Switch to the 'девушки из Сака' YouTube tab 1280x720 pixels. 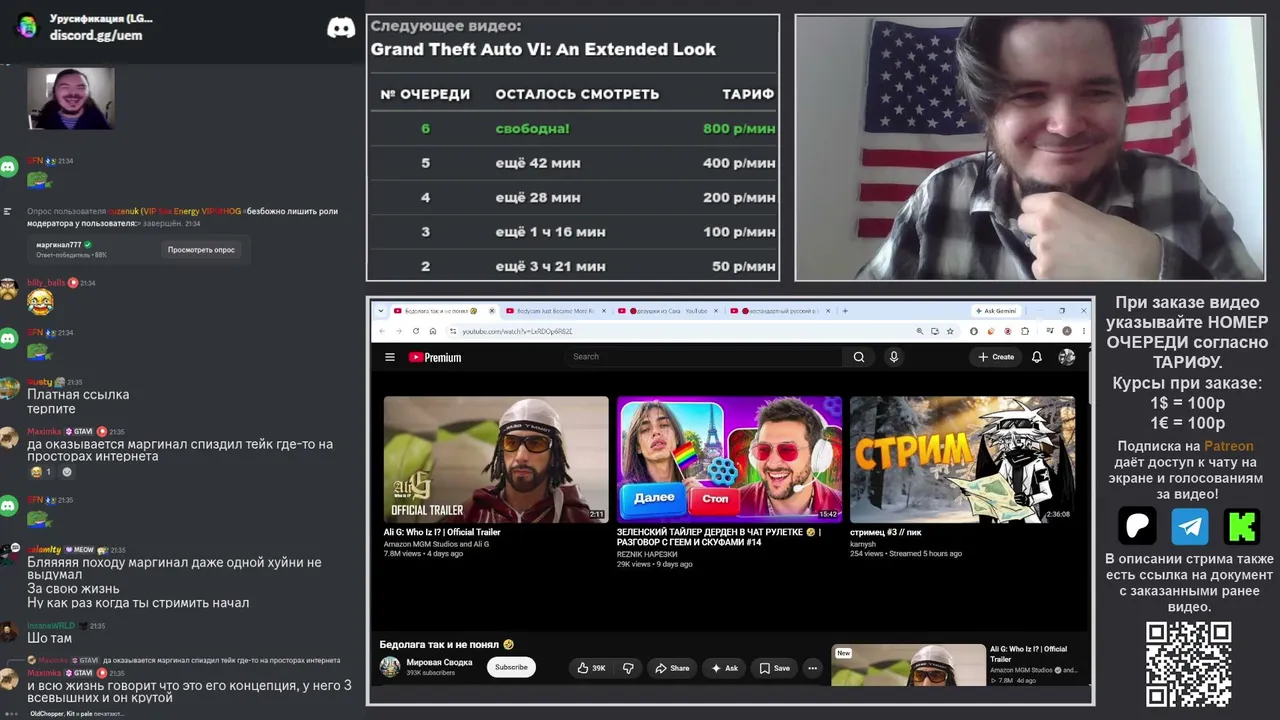666,311
